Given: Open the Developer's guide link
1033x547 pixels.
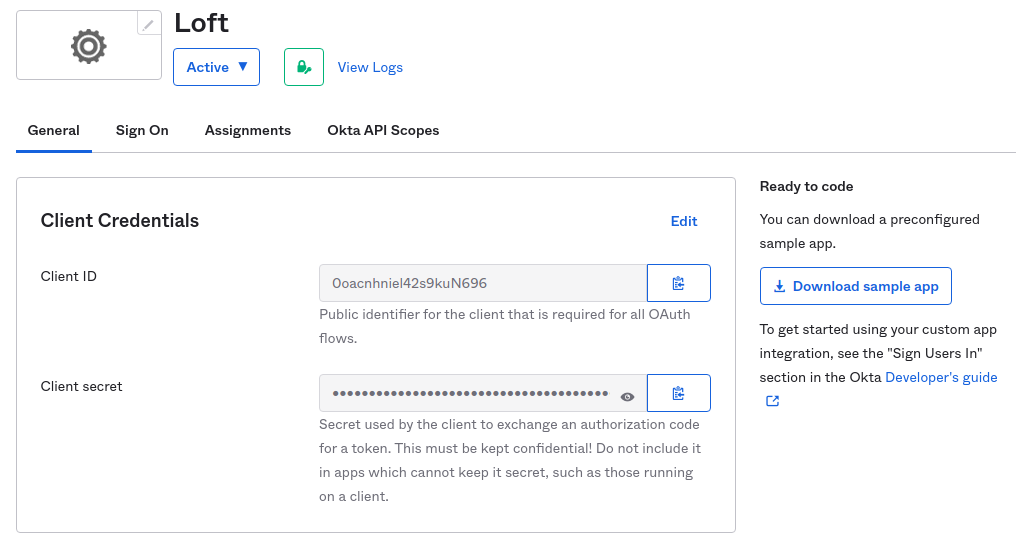Looking at the screenshot, I should pos(941,378).
